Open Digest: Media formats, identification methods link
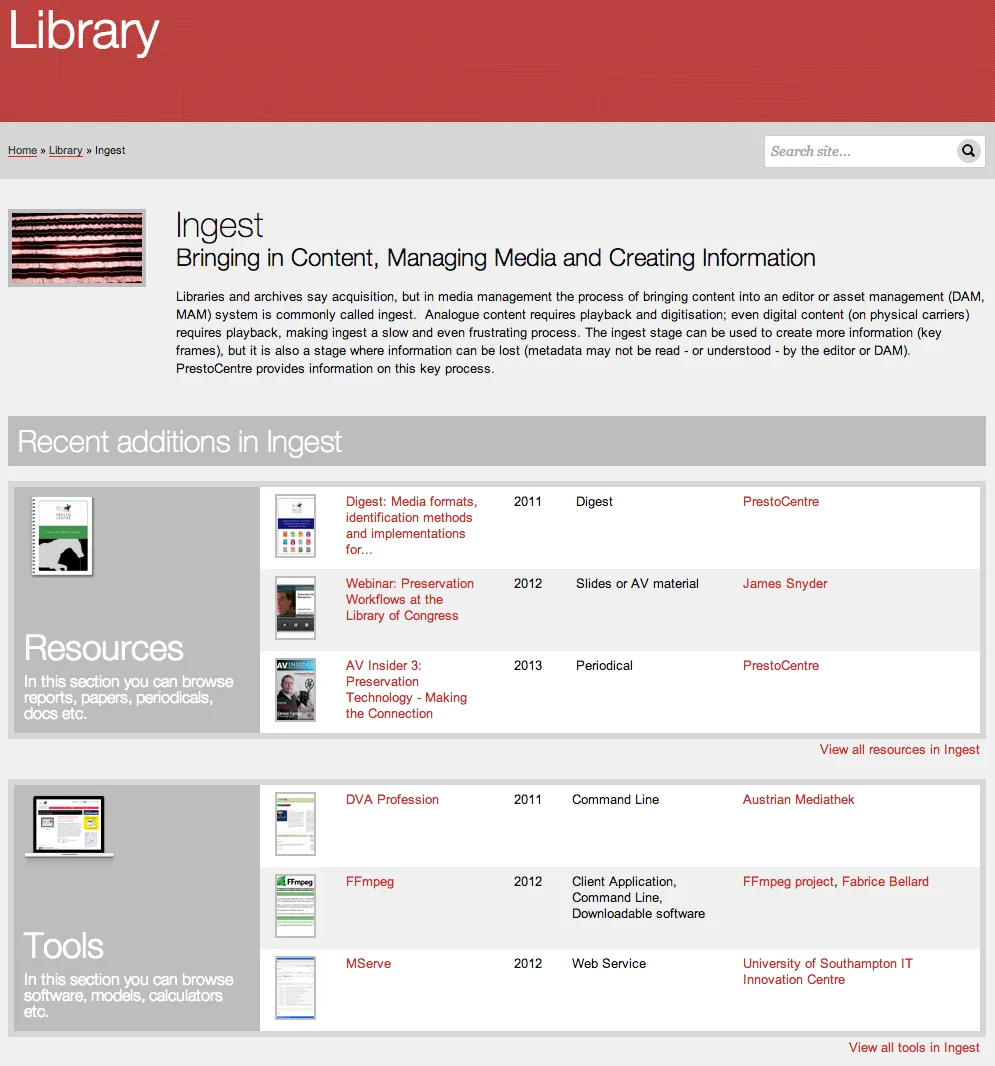Image resolution: width=995 pixels, height=1066 pixels. (411, 526)
